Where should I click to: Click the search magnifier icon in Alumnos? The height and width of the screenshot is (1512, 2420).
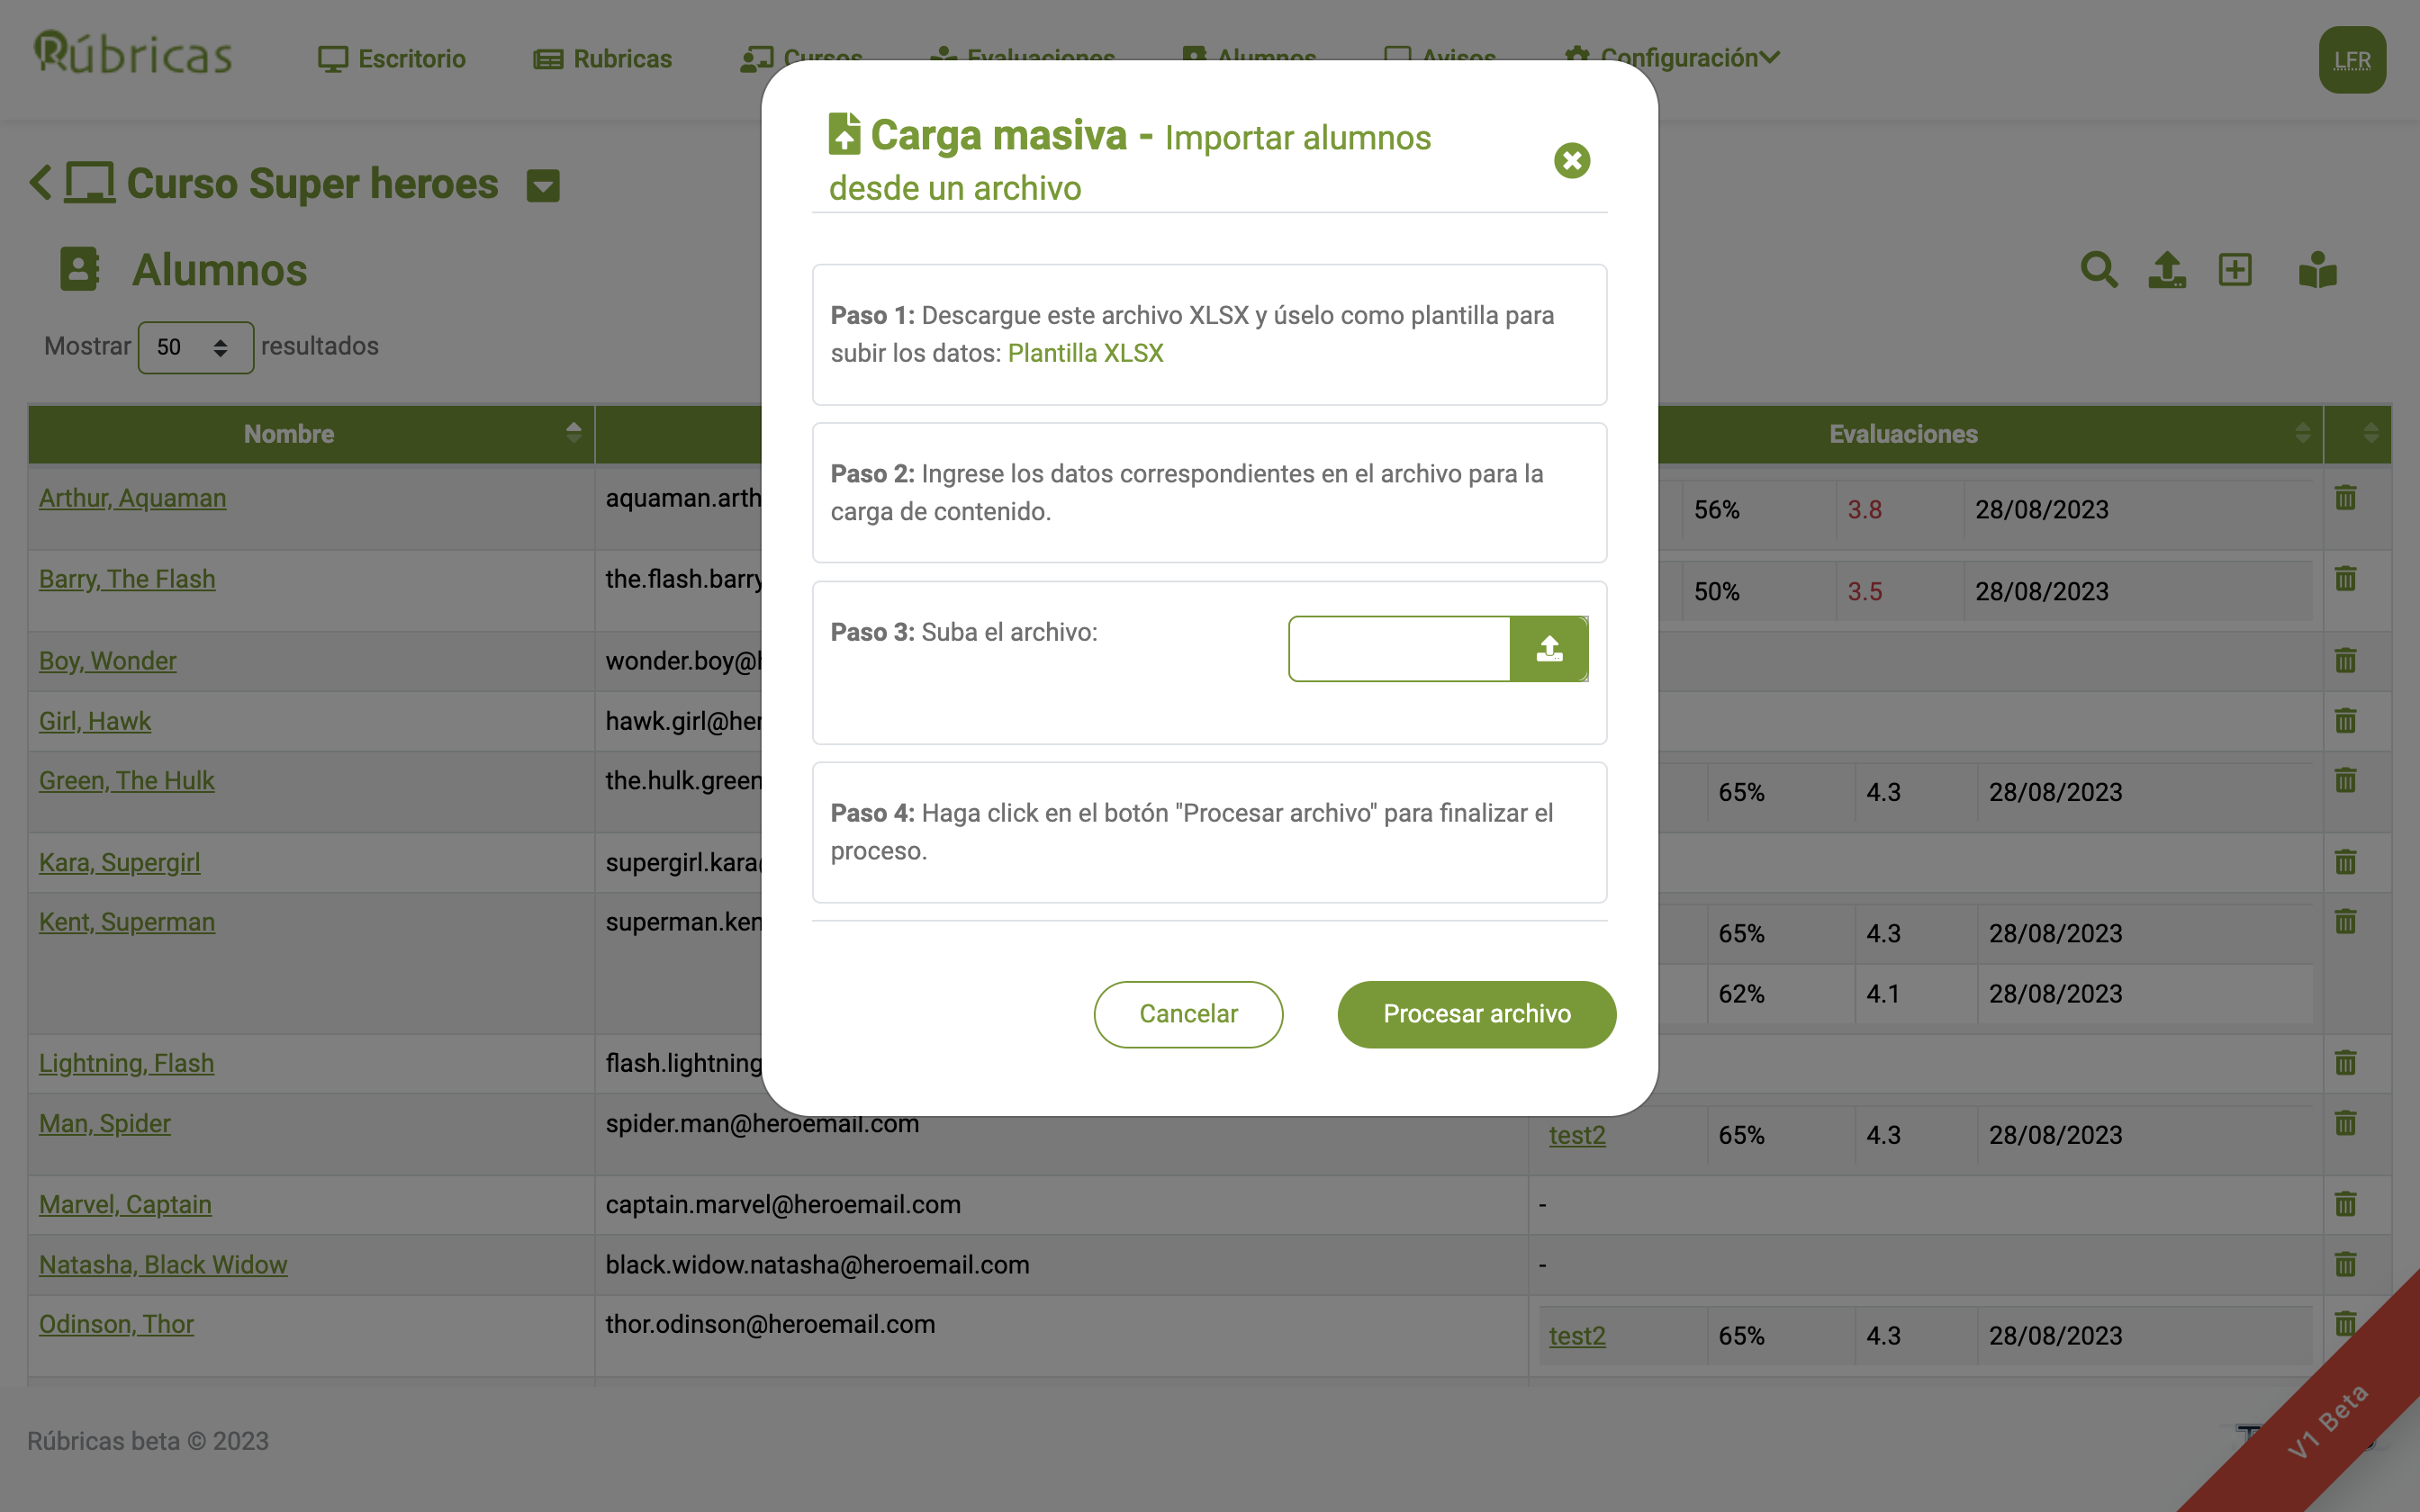point(2098,270)
